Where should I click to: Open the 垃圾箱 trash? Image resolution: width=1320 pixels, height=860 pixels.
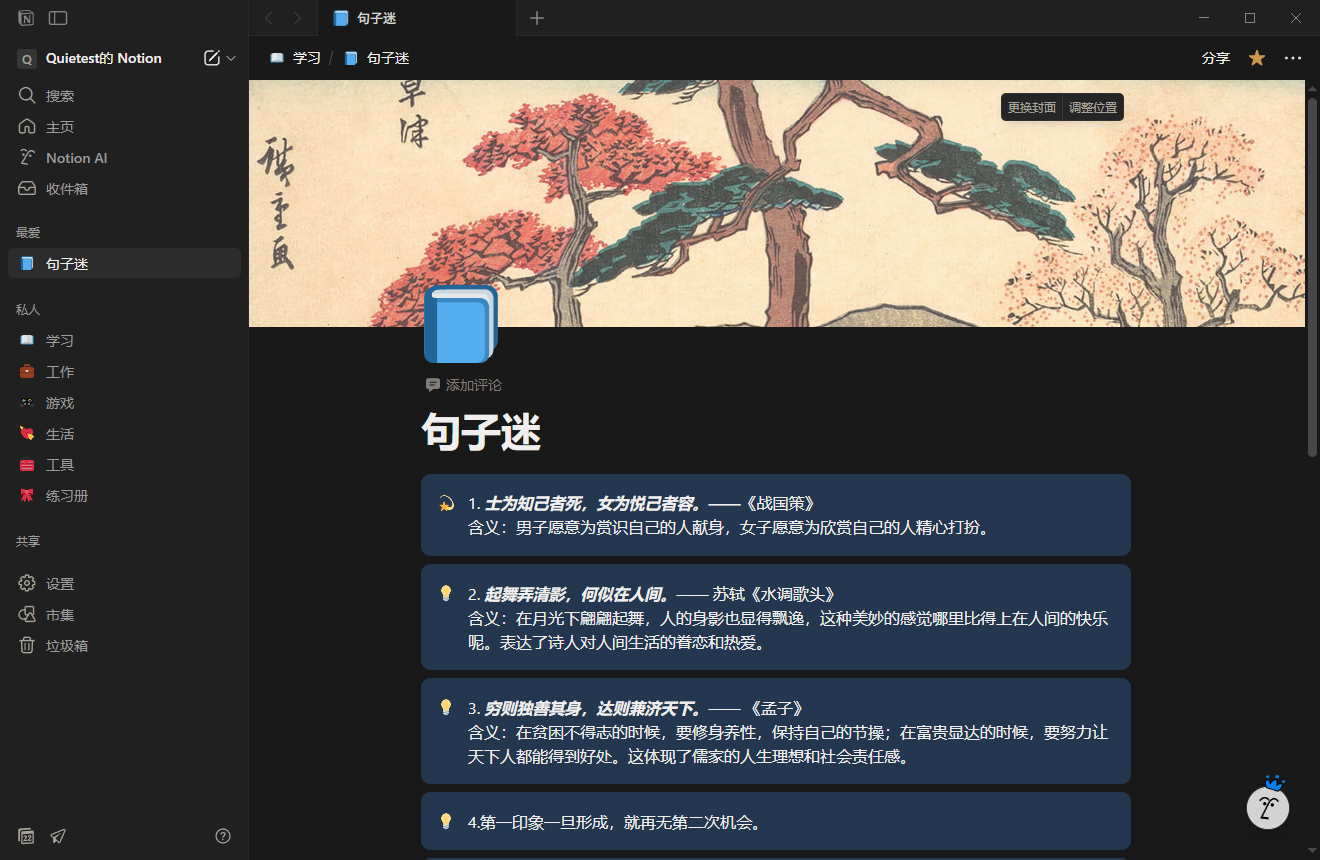click(63, 645)
